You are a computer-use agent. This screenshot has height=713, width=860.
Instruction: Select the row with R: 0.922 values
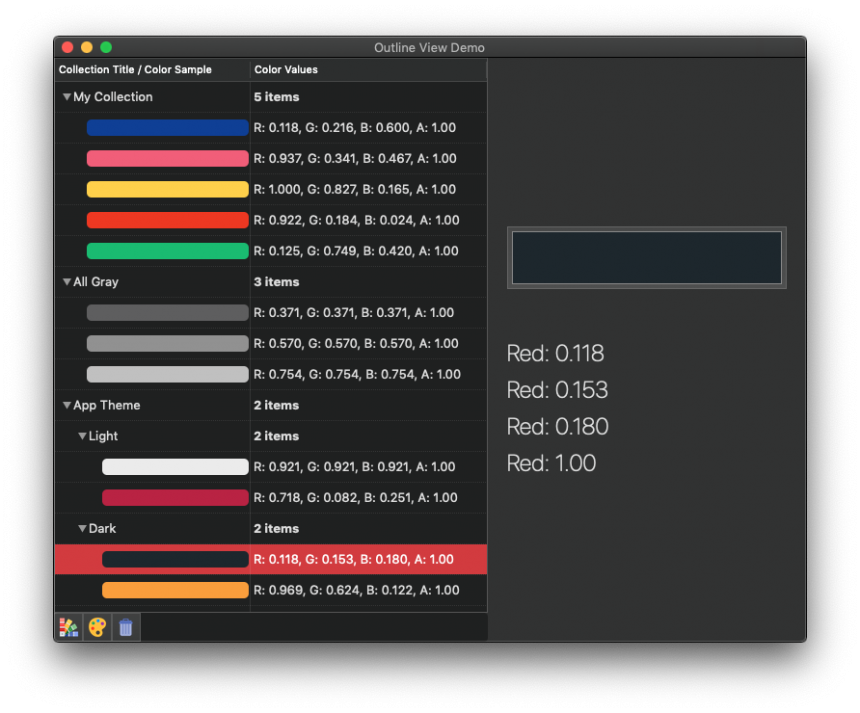click(356, 220)
